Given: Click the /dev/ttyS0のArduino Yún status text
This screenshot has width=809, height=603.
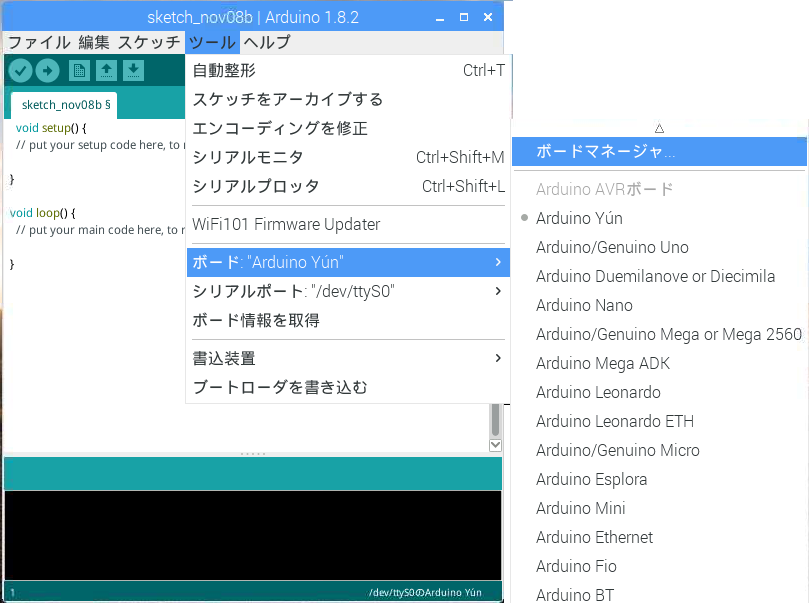Looking at the screenshot, I should coord(425,592).
